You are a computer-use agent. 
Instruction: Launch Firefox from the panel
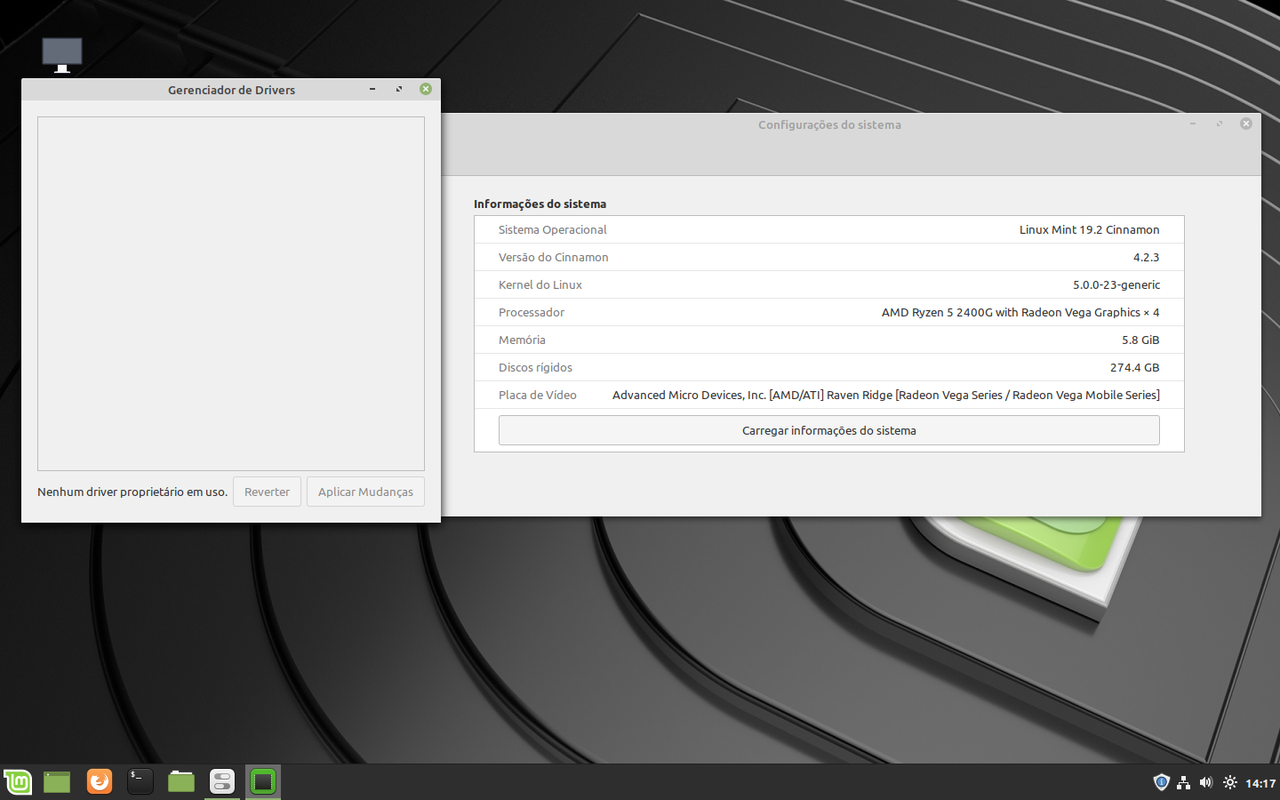click(99, 781)
